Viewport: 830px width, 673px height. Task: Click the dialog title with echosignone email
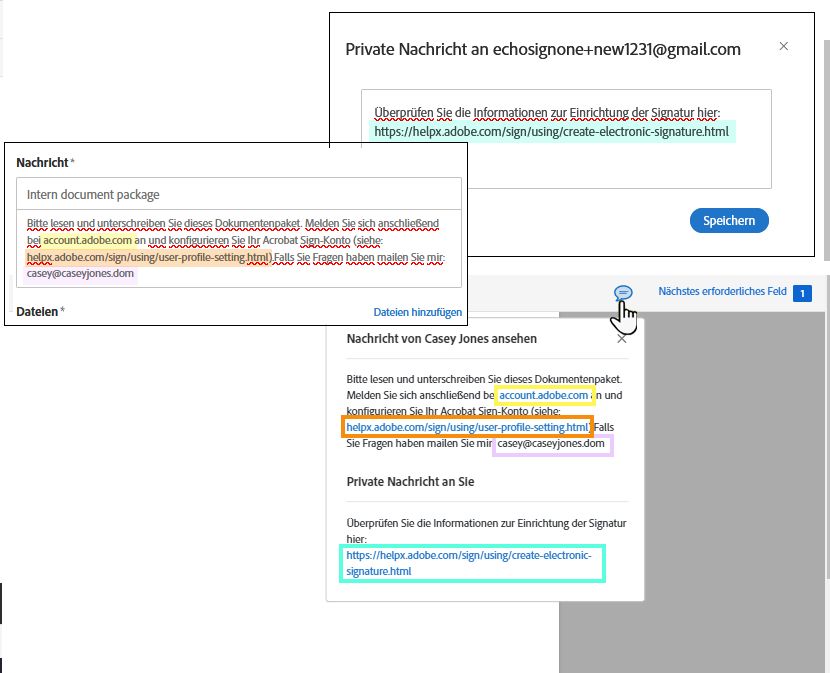[x=543, y=49]
